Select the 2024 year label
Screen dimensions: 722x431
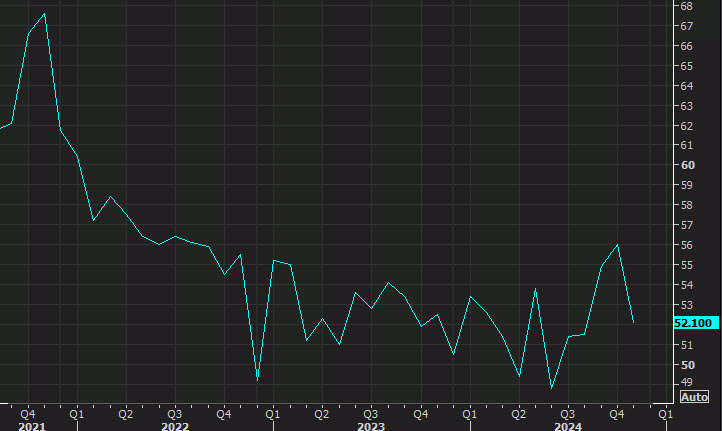click(x=567, y=425)
